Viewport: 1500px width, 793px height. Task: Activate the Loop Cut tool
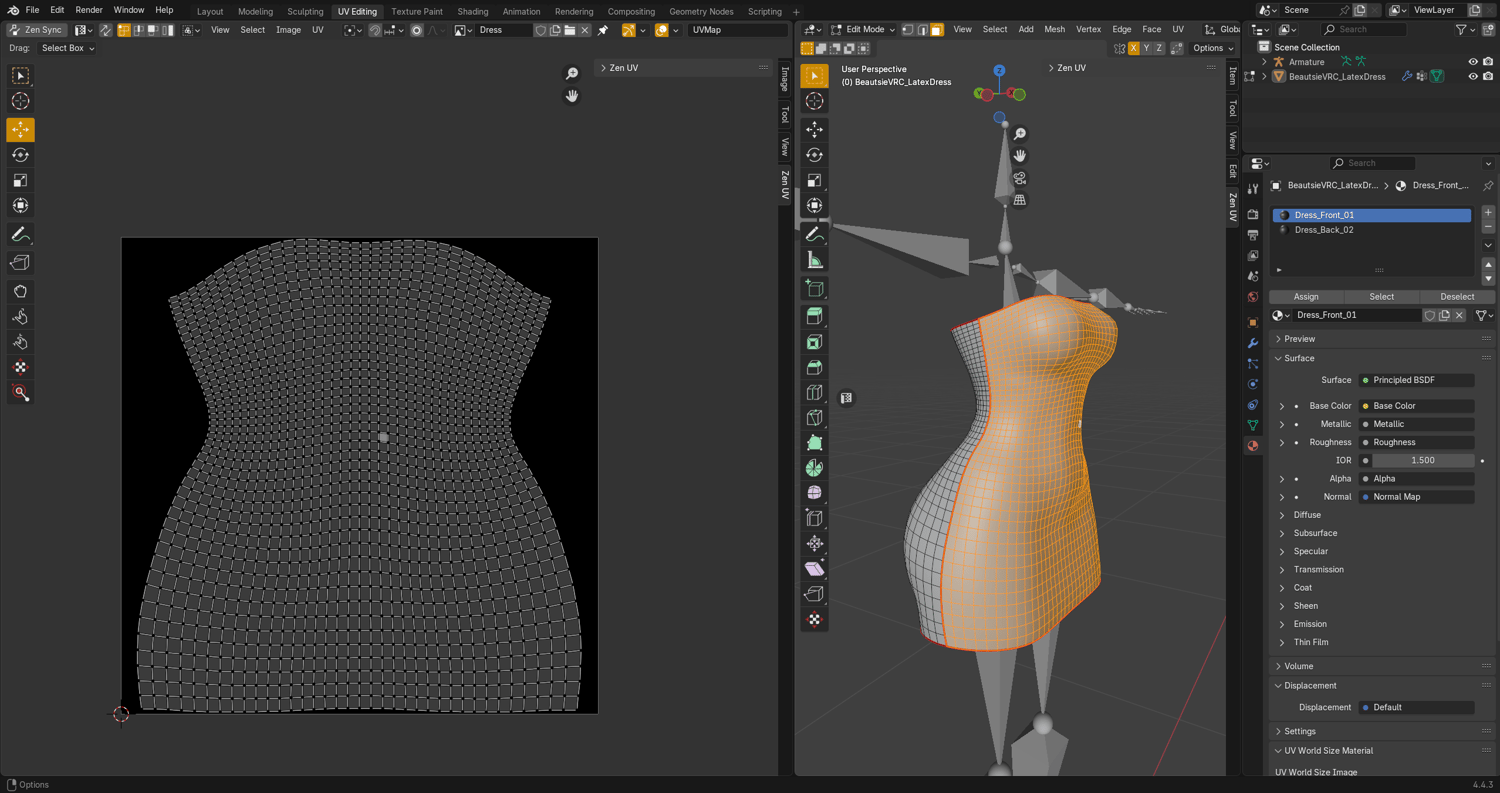(815, 393)
